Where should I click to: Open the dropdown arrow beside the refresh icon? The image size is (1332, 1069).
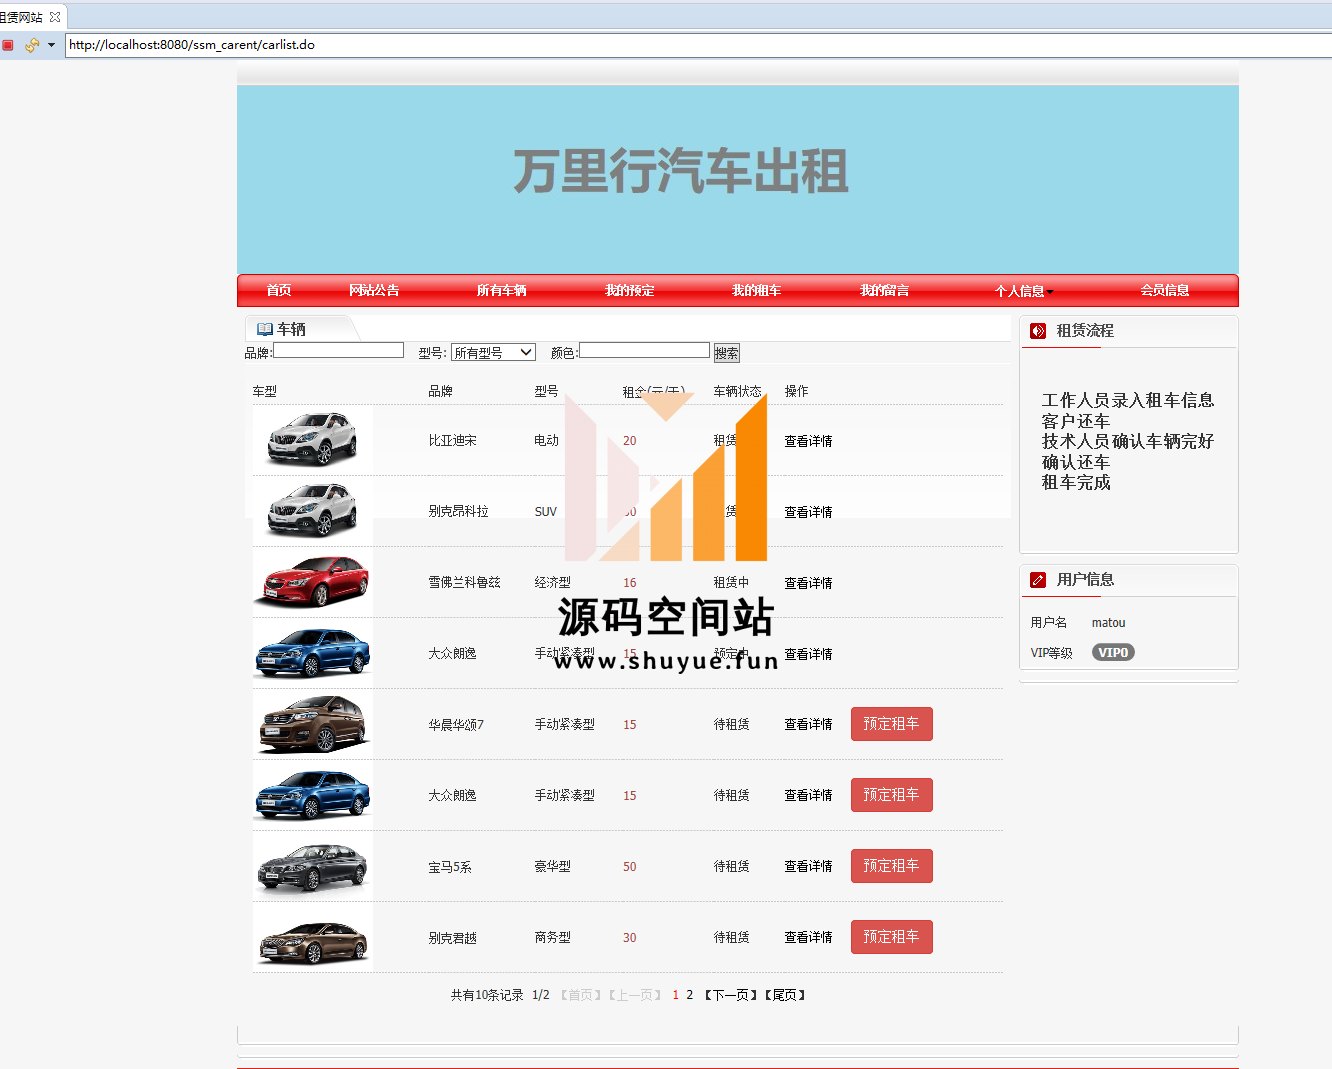click(x=51, y=45)
